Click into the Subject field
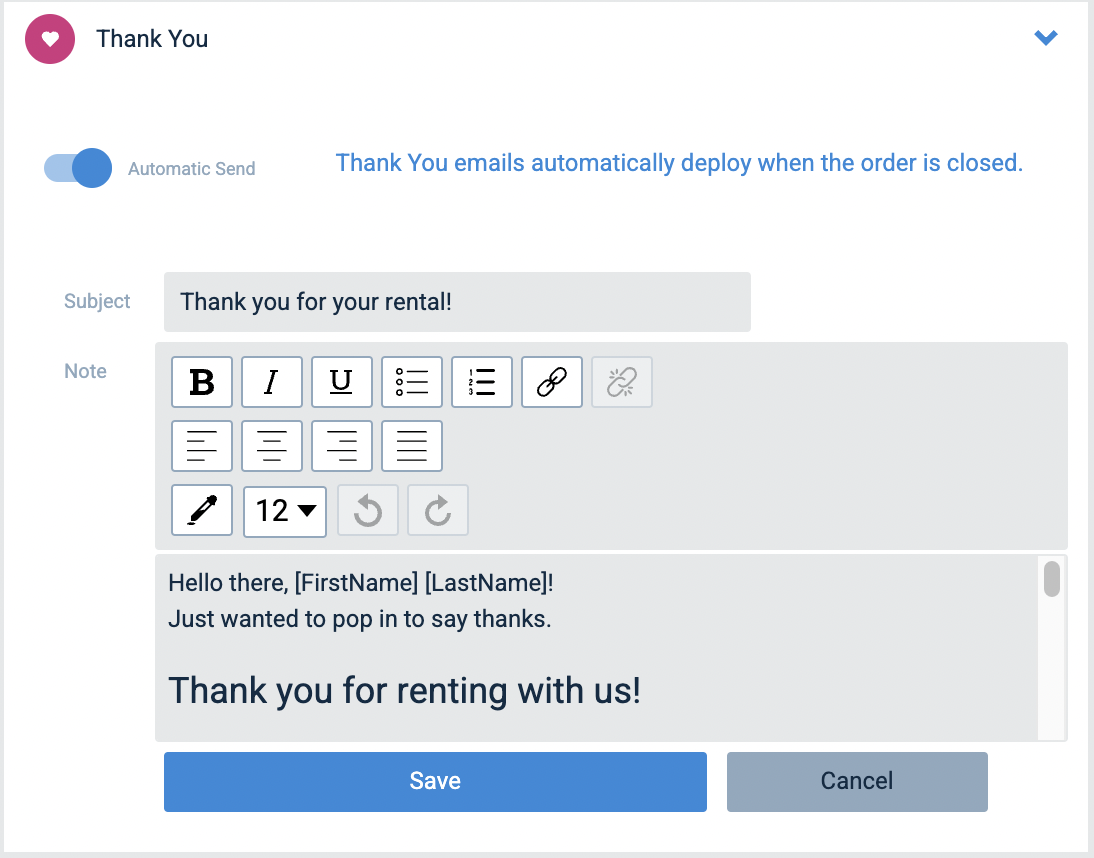Image resolution: width=1094 pixels, height=858 pixels. [457, 302]
